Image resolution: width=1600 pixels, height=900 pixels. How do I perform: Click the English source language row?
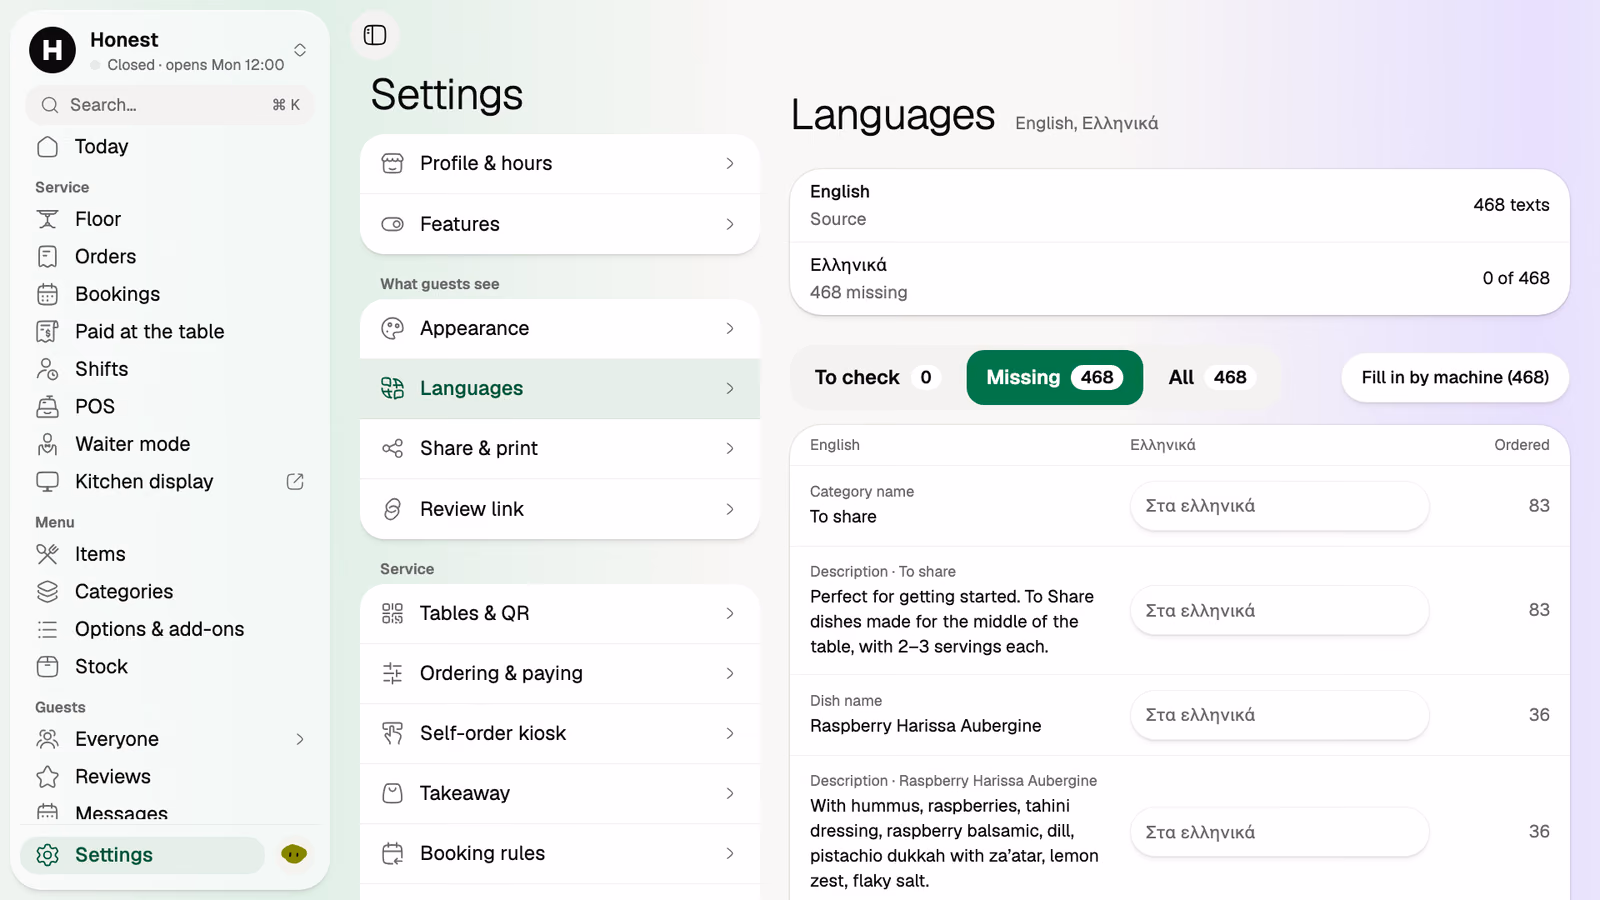tap(1180, 205)
